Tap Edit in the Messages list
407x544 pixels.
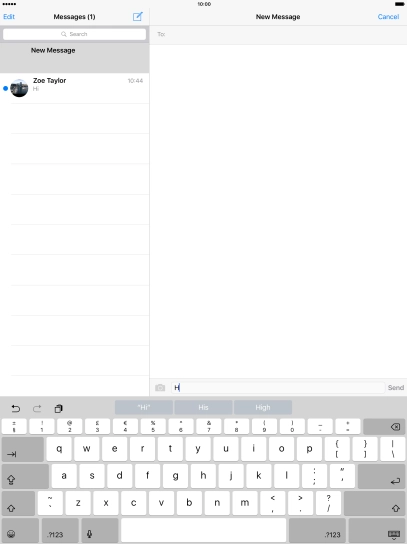click(9, 17)
